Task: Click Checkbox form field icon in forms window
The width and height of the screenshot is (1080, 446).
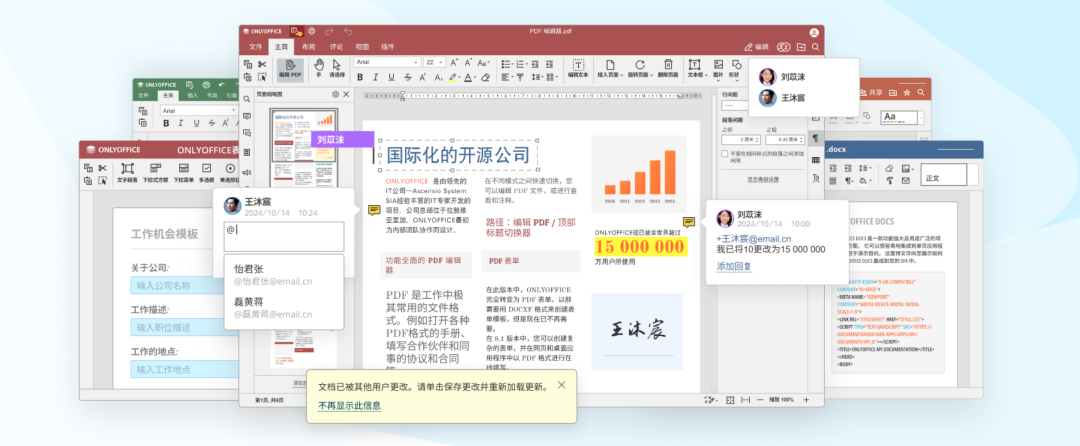Action: [x=207, y=171]
